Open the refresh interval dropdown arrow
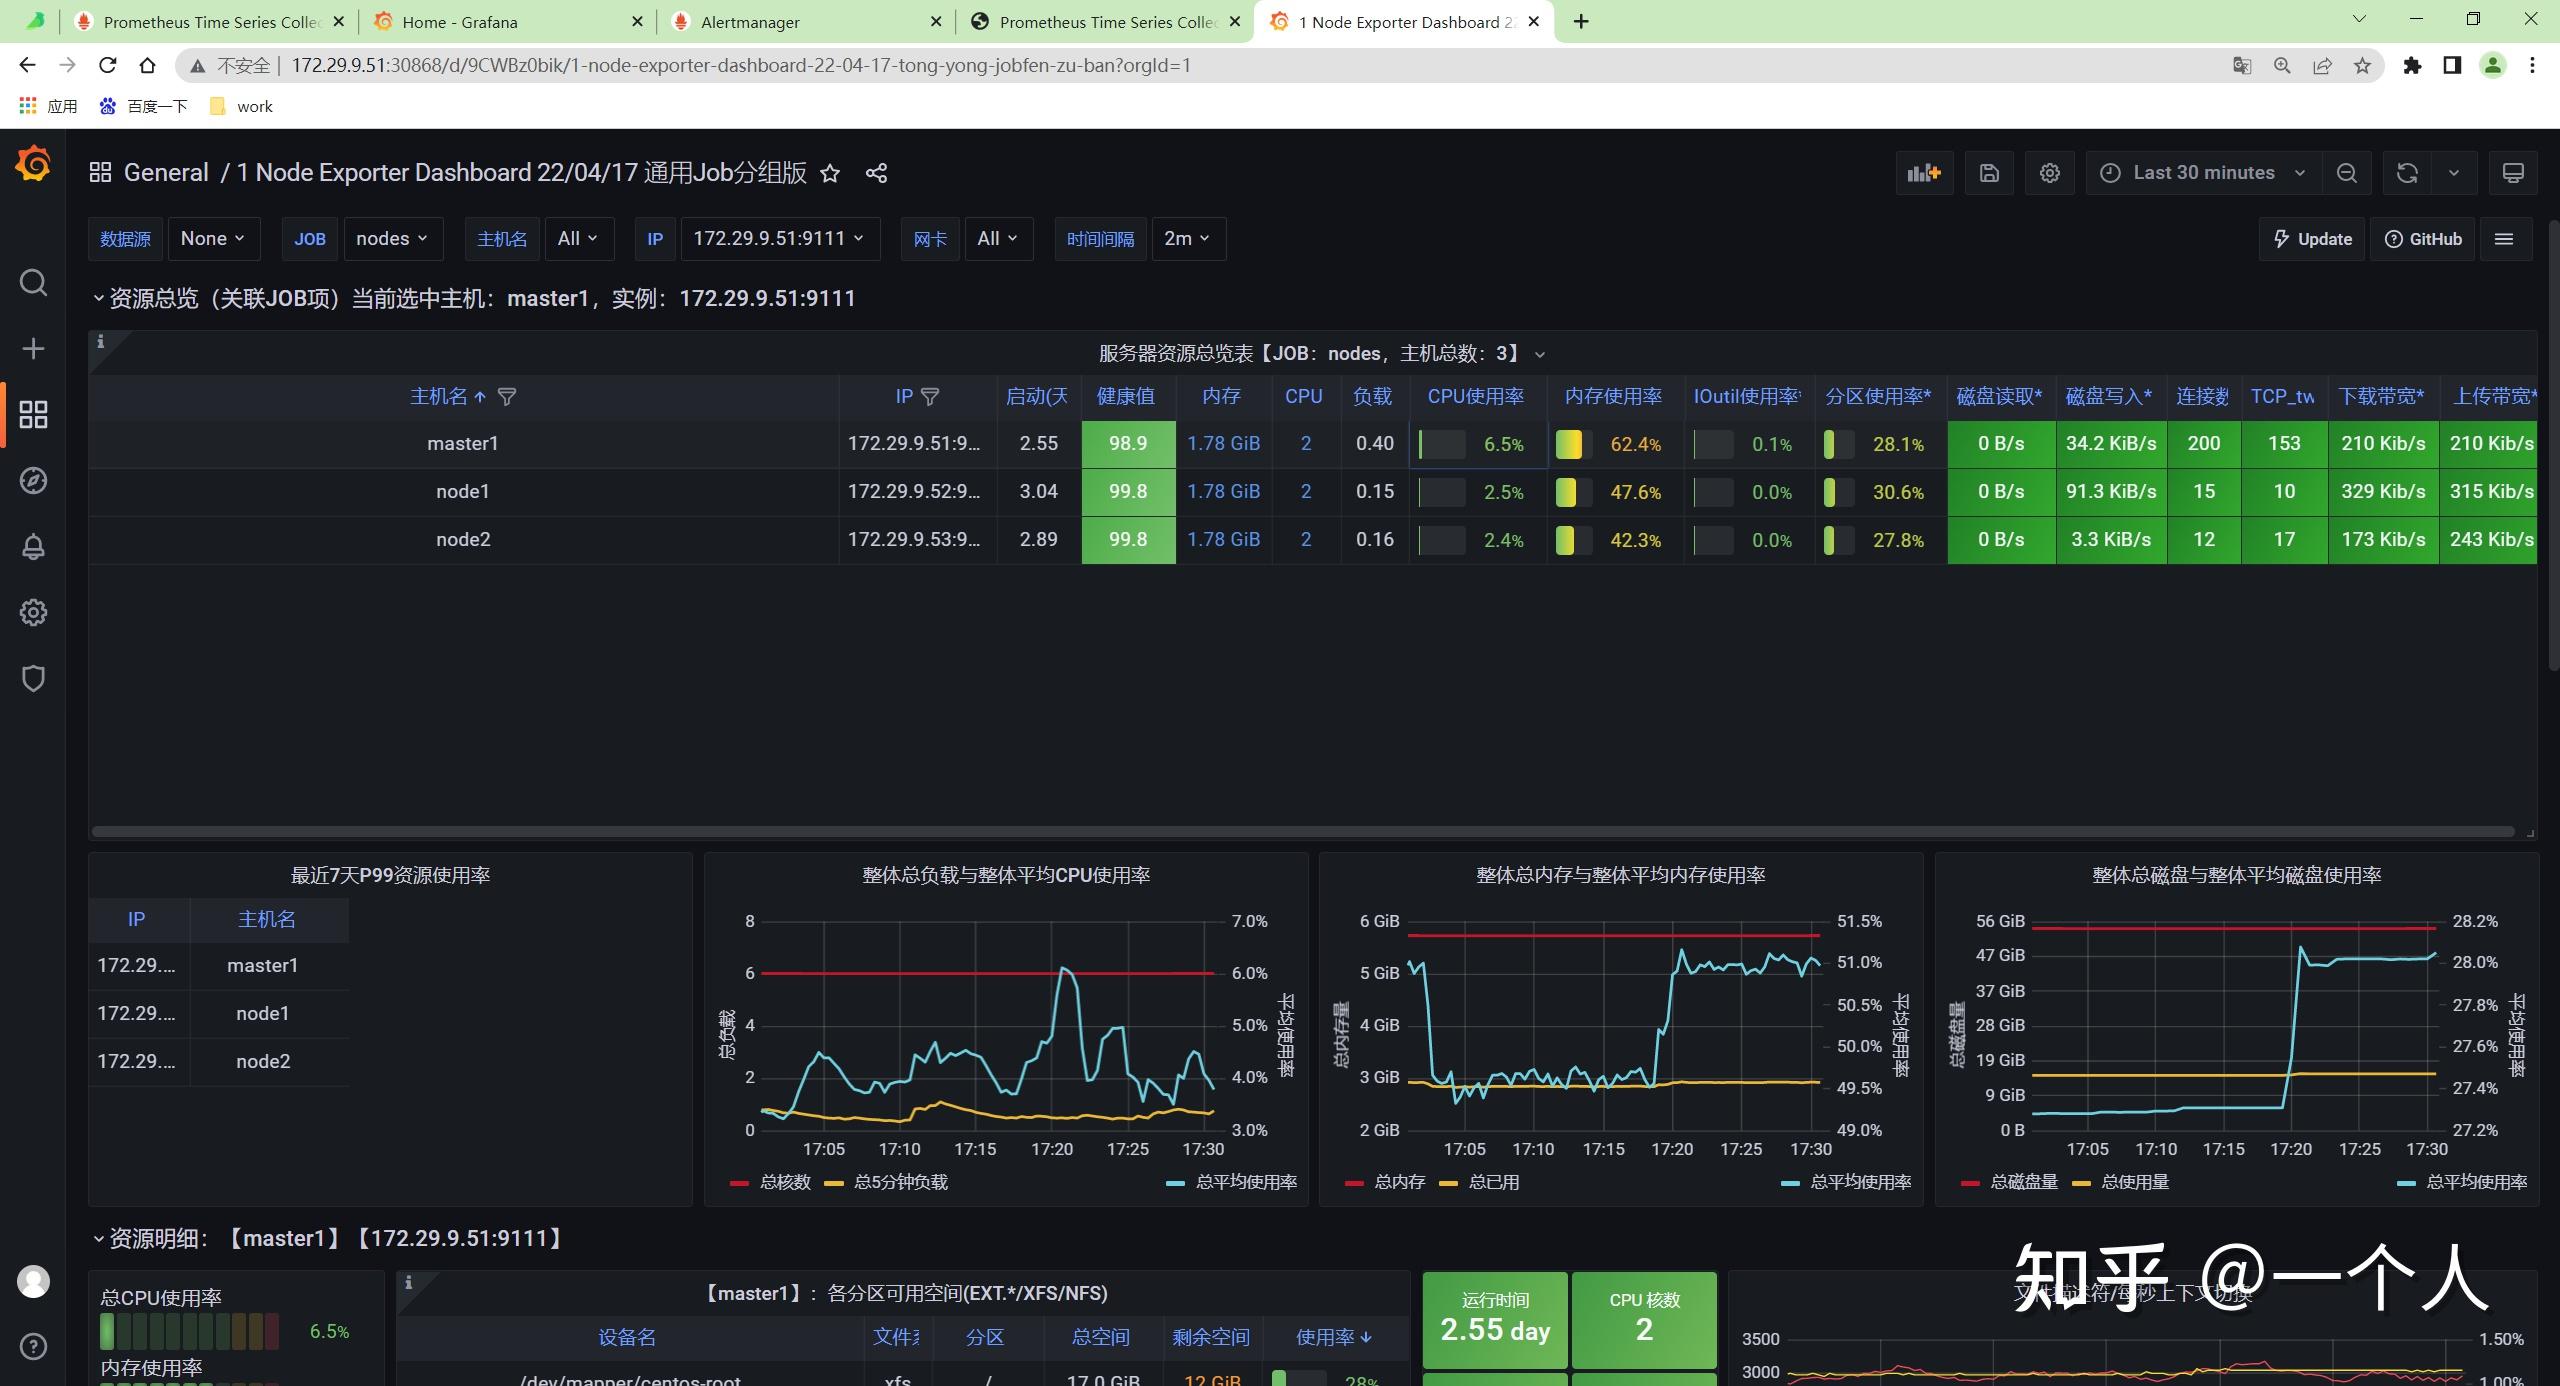Viewport: 2560px width, 1386px height. pos(2454,173)
